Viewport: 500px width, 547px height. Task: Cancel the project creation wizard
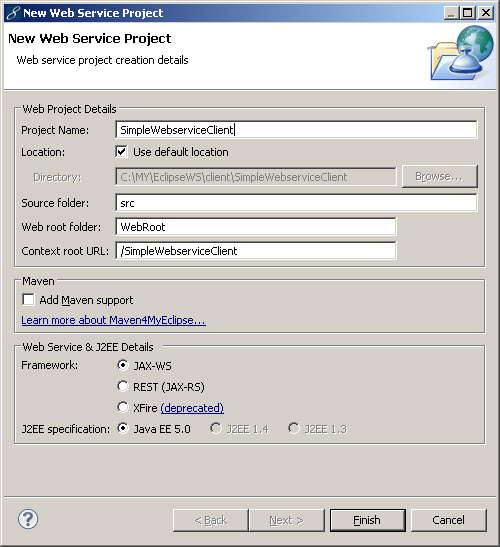pos(448,520)
